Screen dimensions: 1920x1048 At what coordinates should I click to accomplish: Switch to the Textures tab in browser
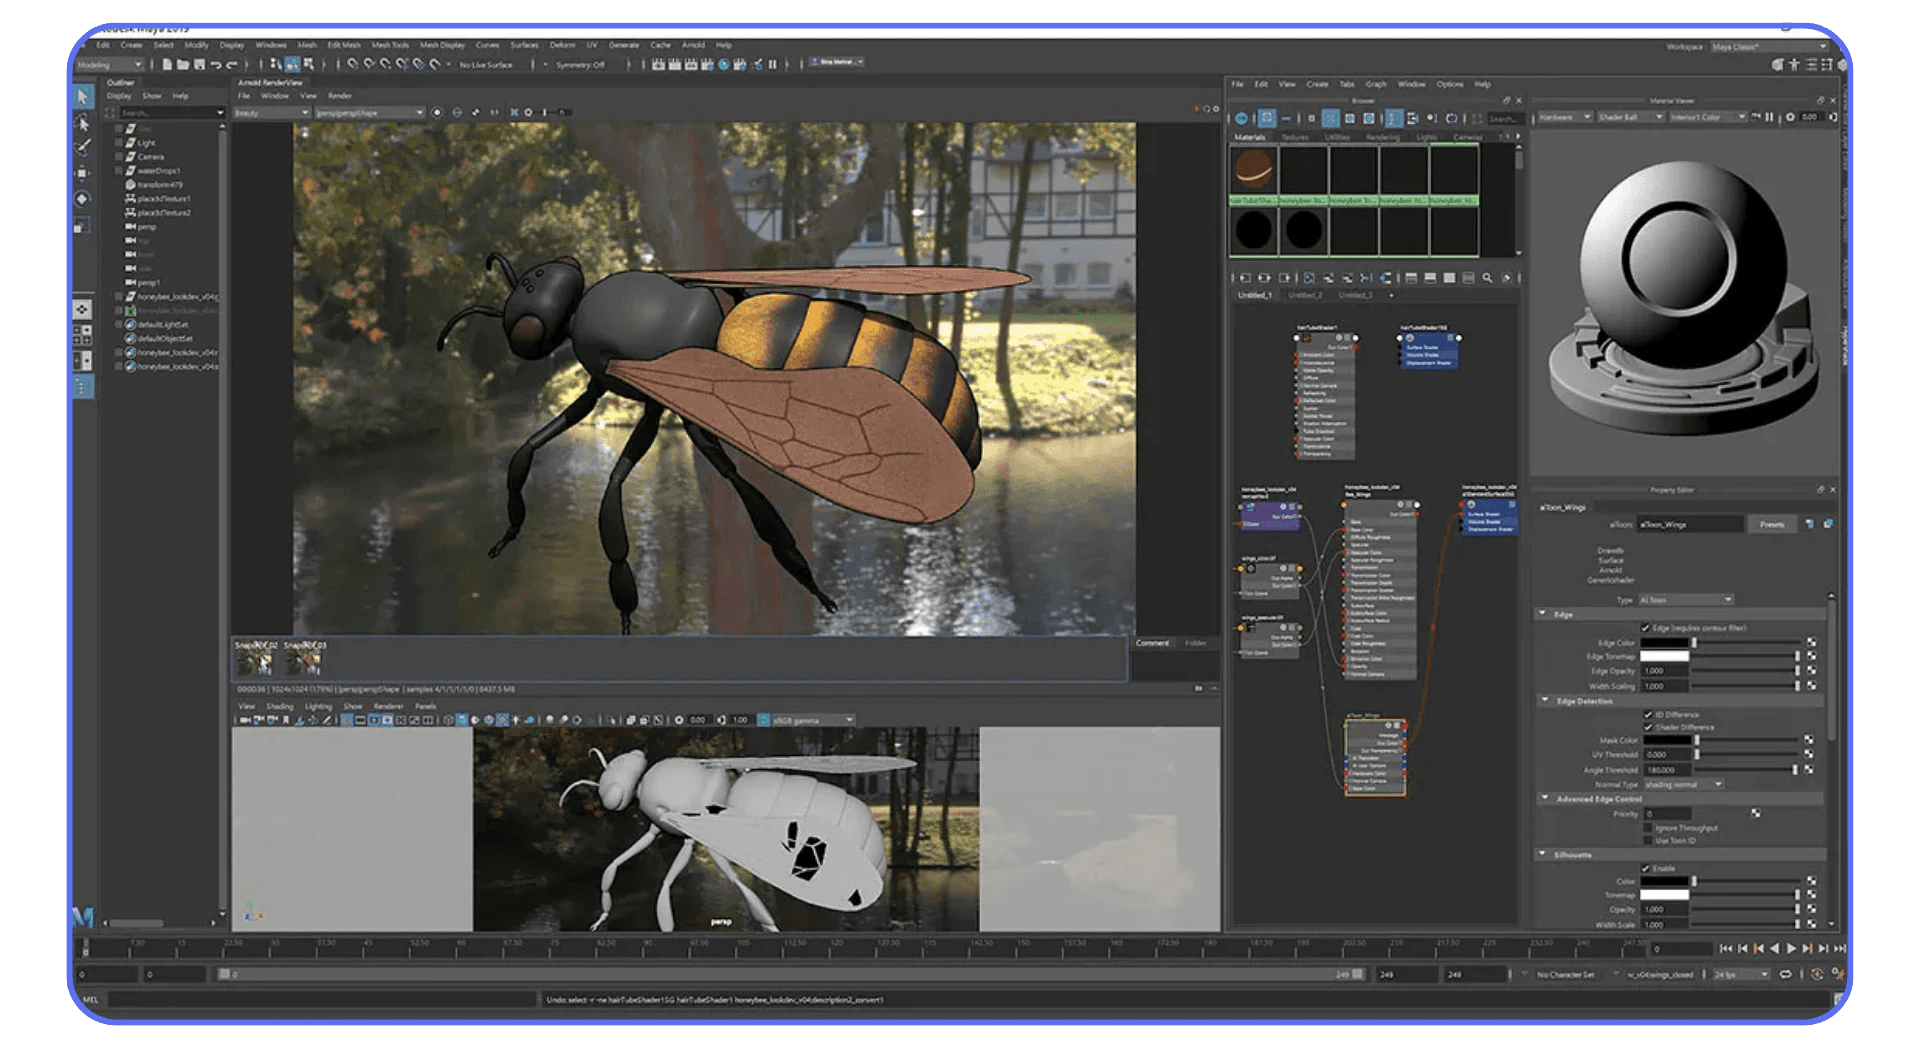pos(1294,137)
